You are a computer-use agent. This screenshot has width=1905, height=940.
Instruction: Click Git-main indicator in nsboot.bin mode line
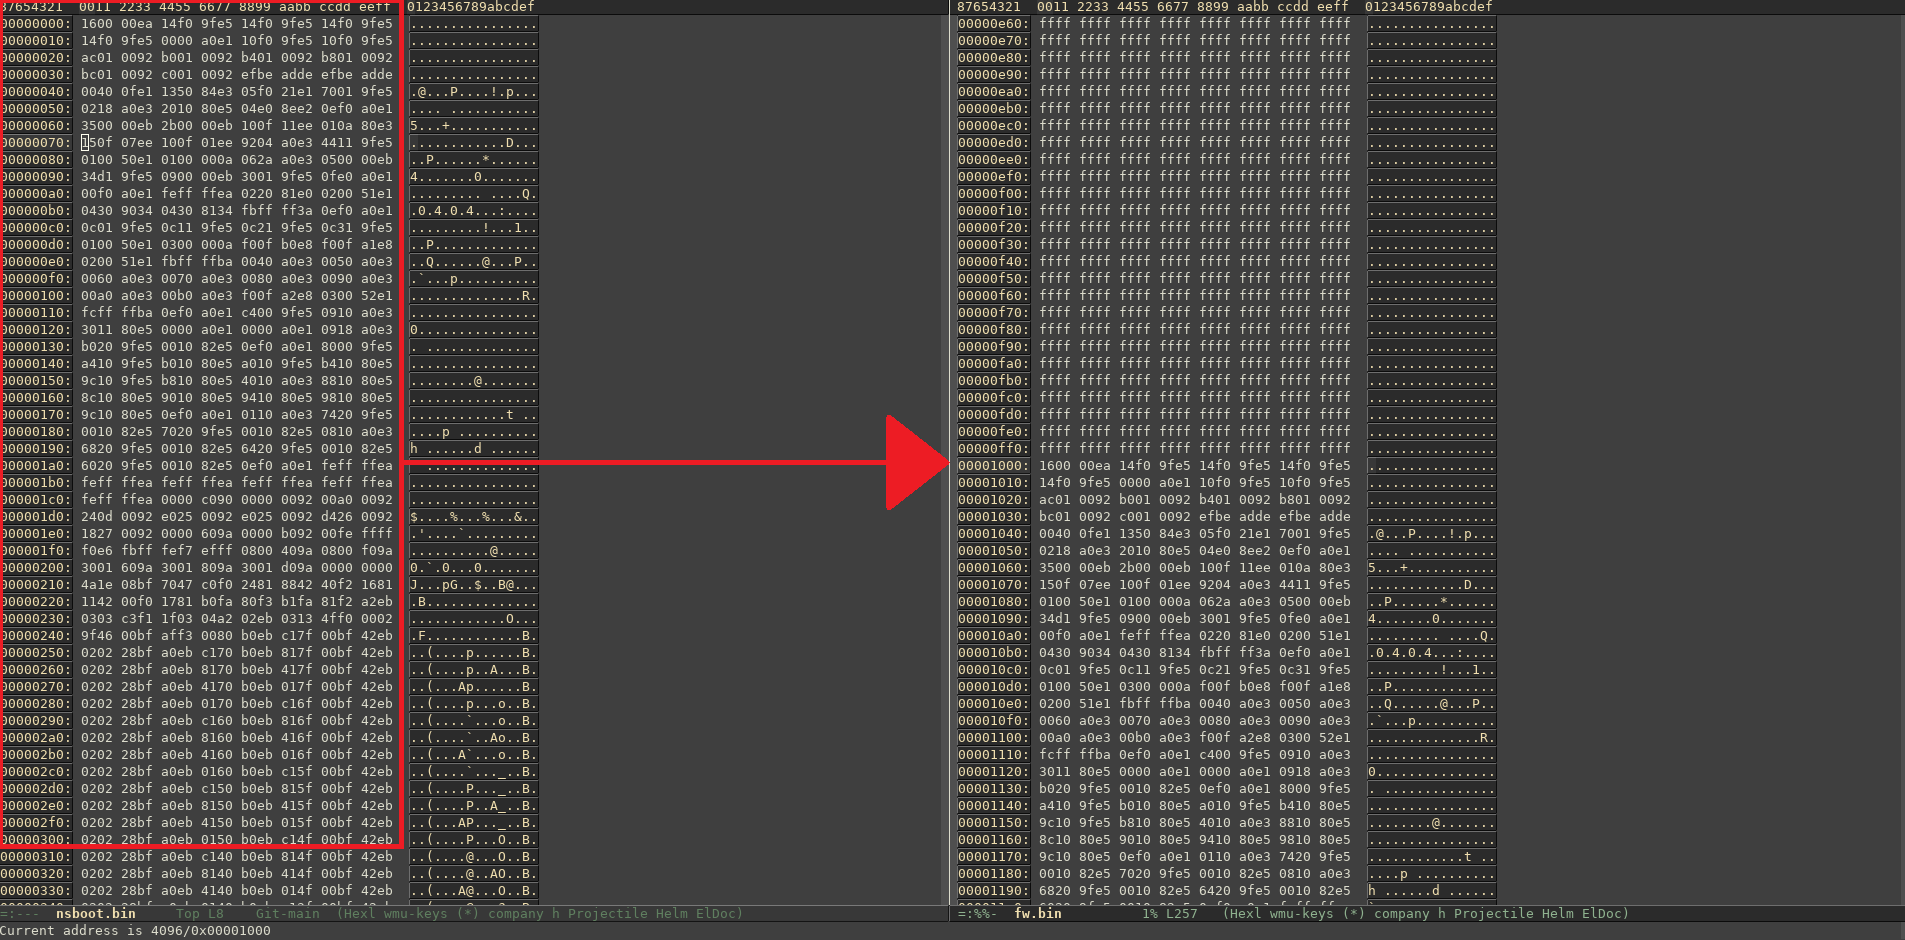288,913
